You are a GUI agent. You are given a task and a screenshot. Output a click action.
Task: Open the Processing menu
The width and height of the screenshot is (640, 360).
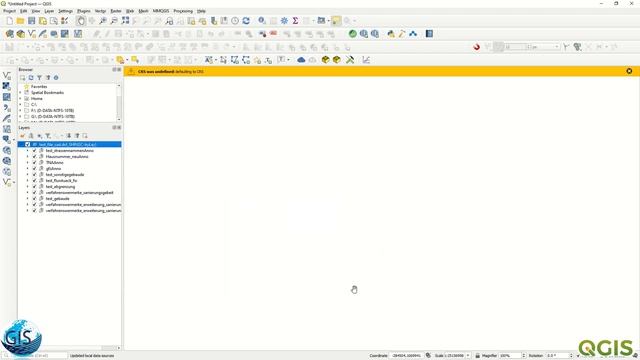click(x=183, y=11)
